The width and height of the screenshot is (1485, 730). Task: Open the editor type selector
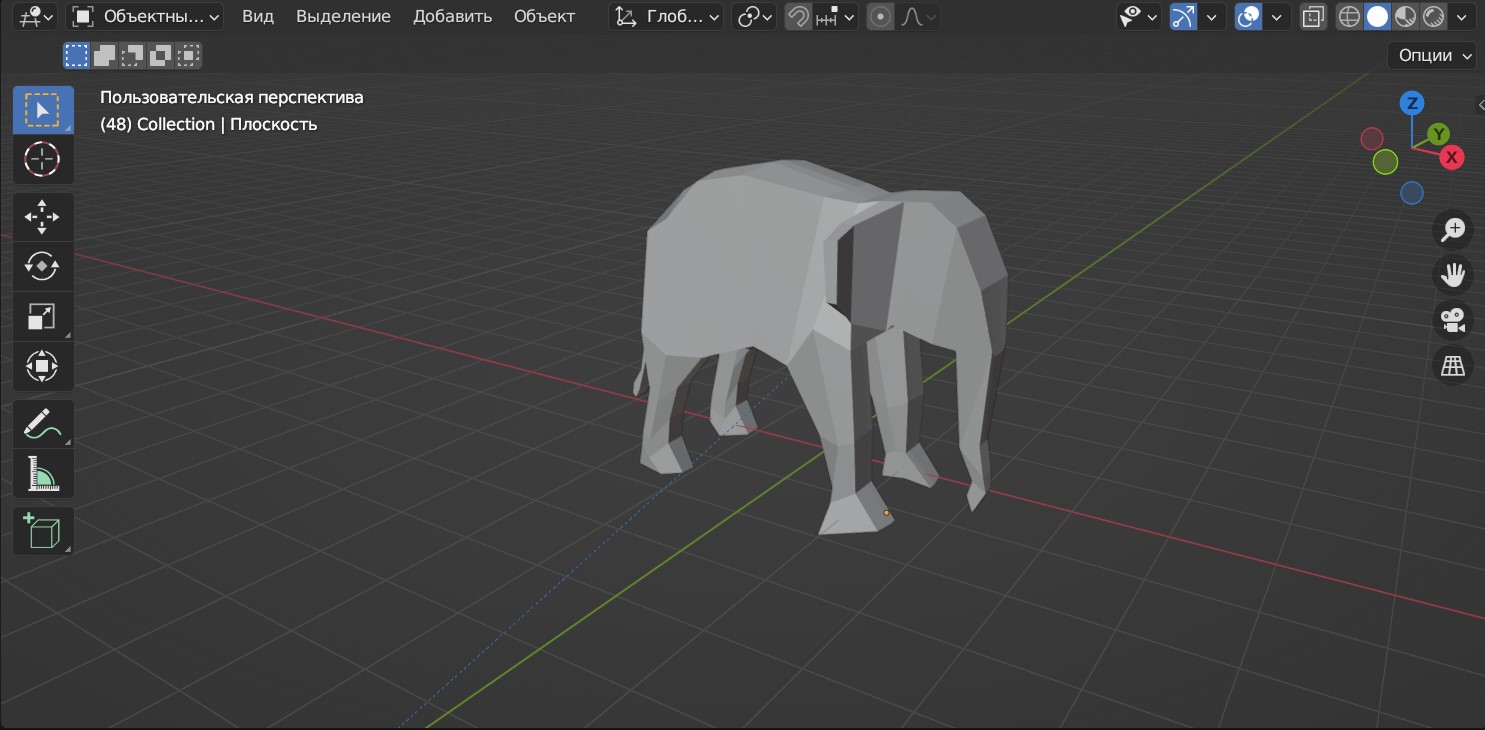click(36, 16)
